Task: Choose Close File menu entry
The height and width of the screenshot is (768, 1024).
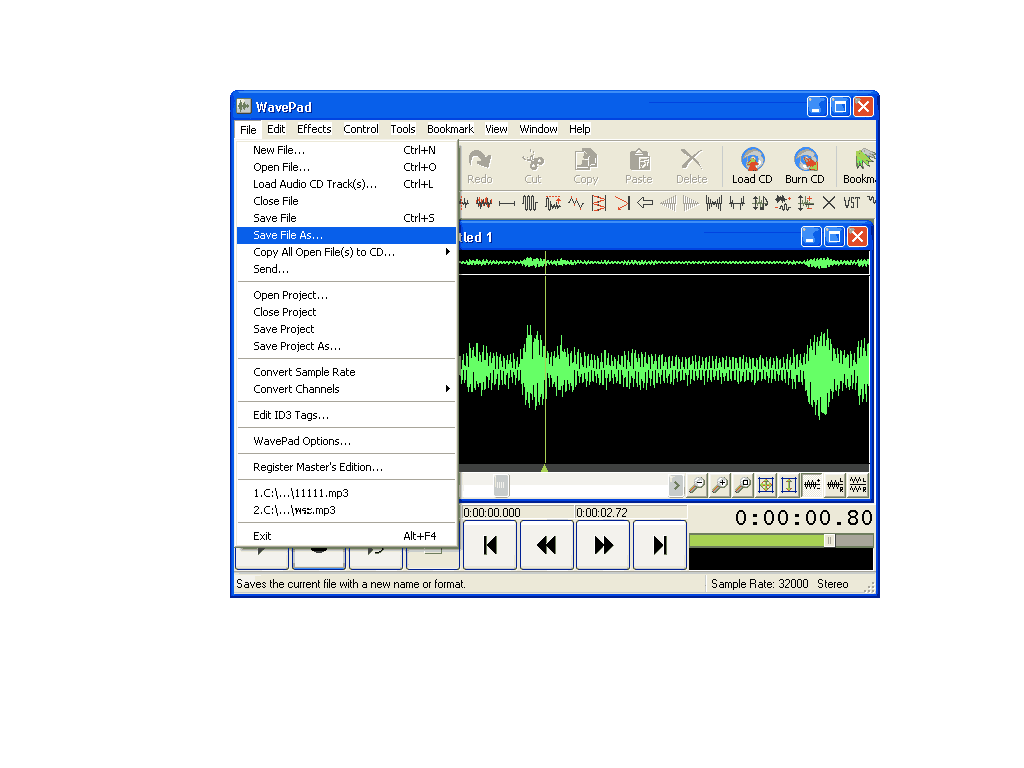Action: (346, 201)
